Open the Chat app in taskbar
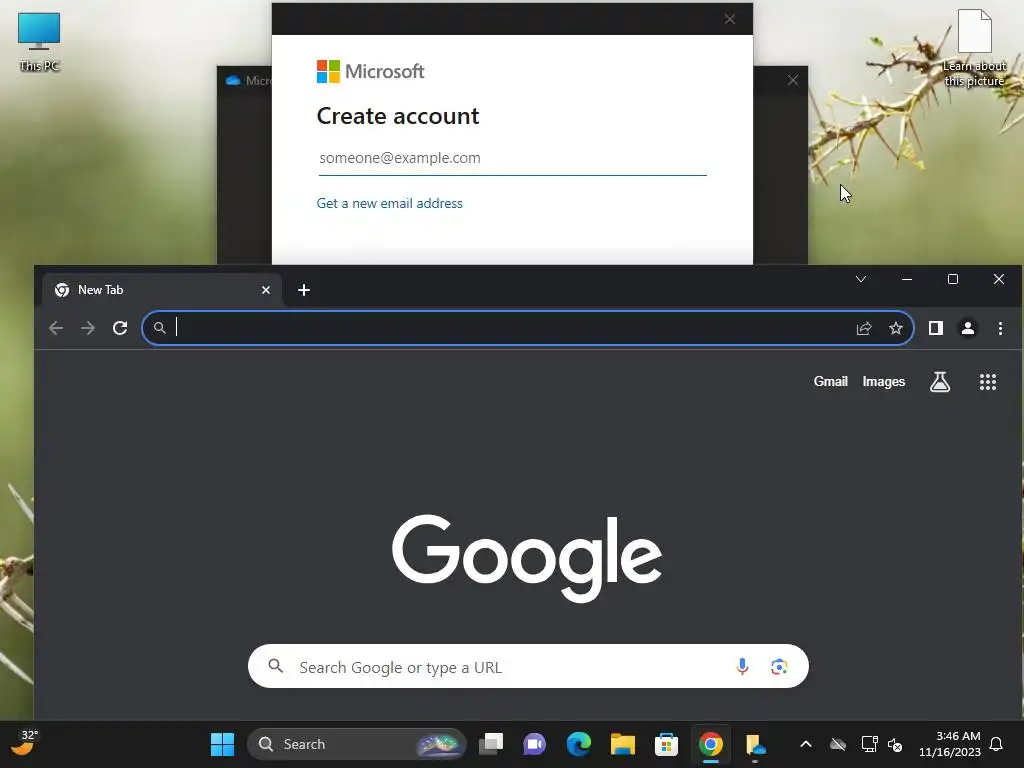 [534, 744]
